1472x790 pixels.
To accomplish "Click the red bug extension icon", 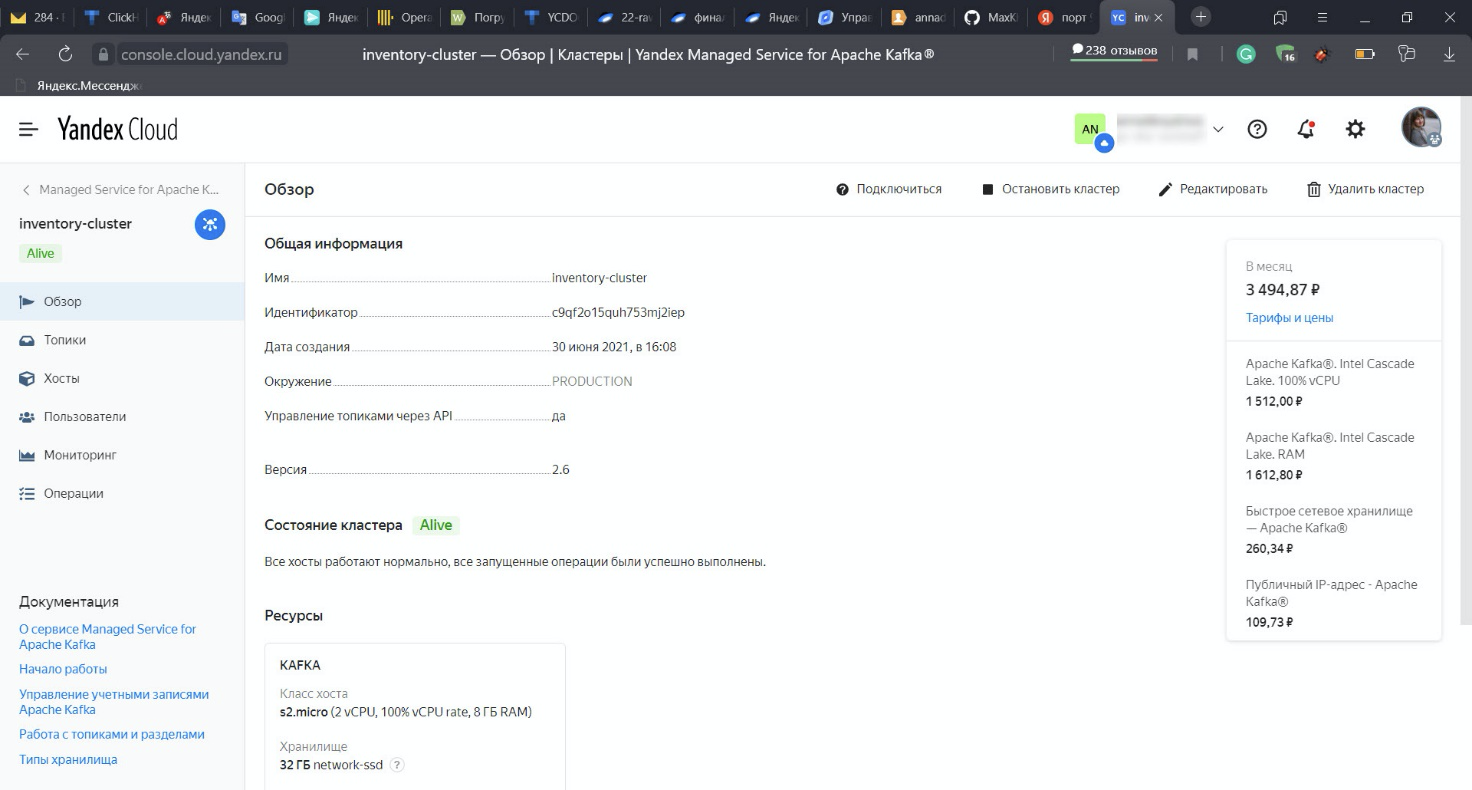I will [x=1322, y=54].
